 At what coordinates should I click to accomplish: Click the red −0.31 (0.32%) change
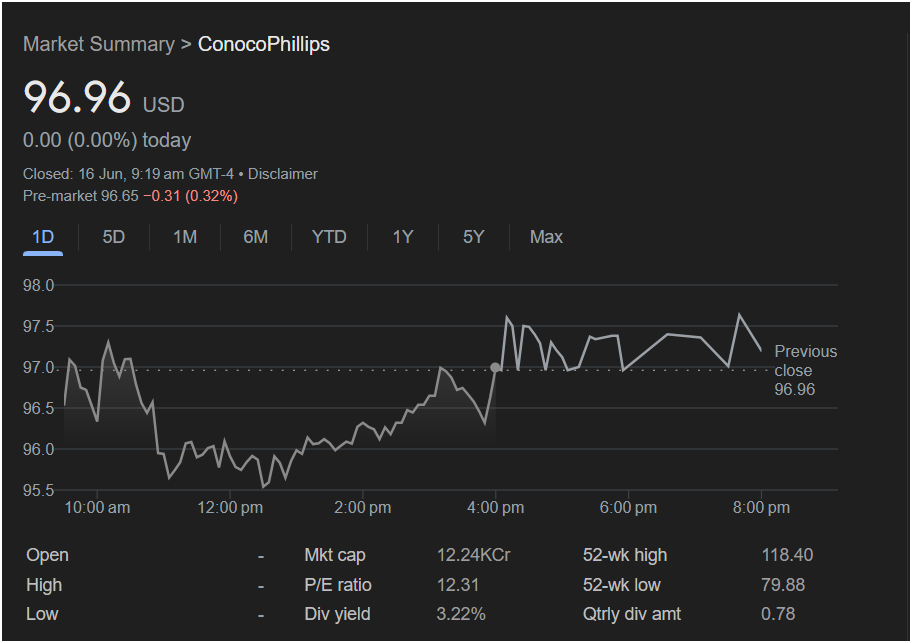(191, 196)
